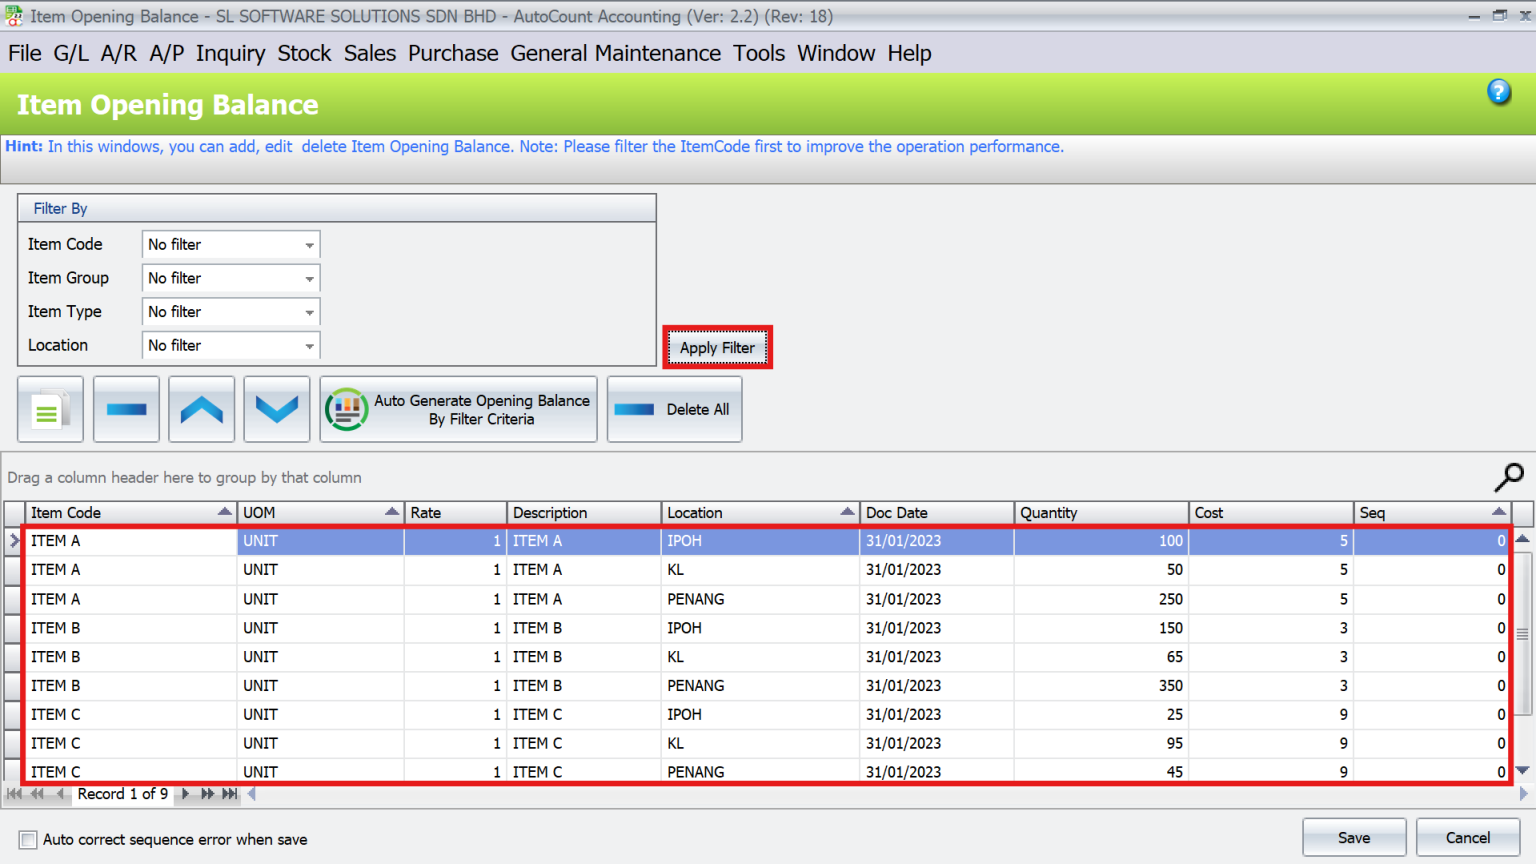Screen dimensions: 1536x864
Task: Enable auto correct sequence error when save
Action: [x=27, y=840]
